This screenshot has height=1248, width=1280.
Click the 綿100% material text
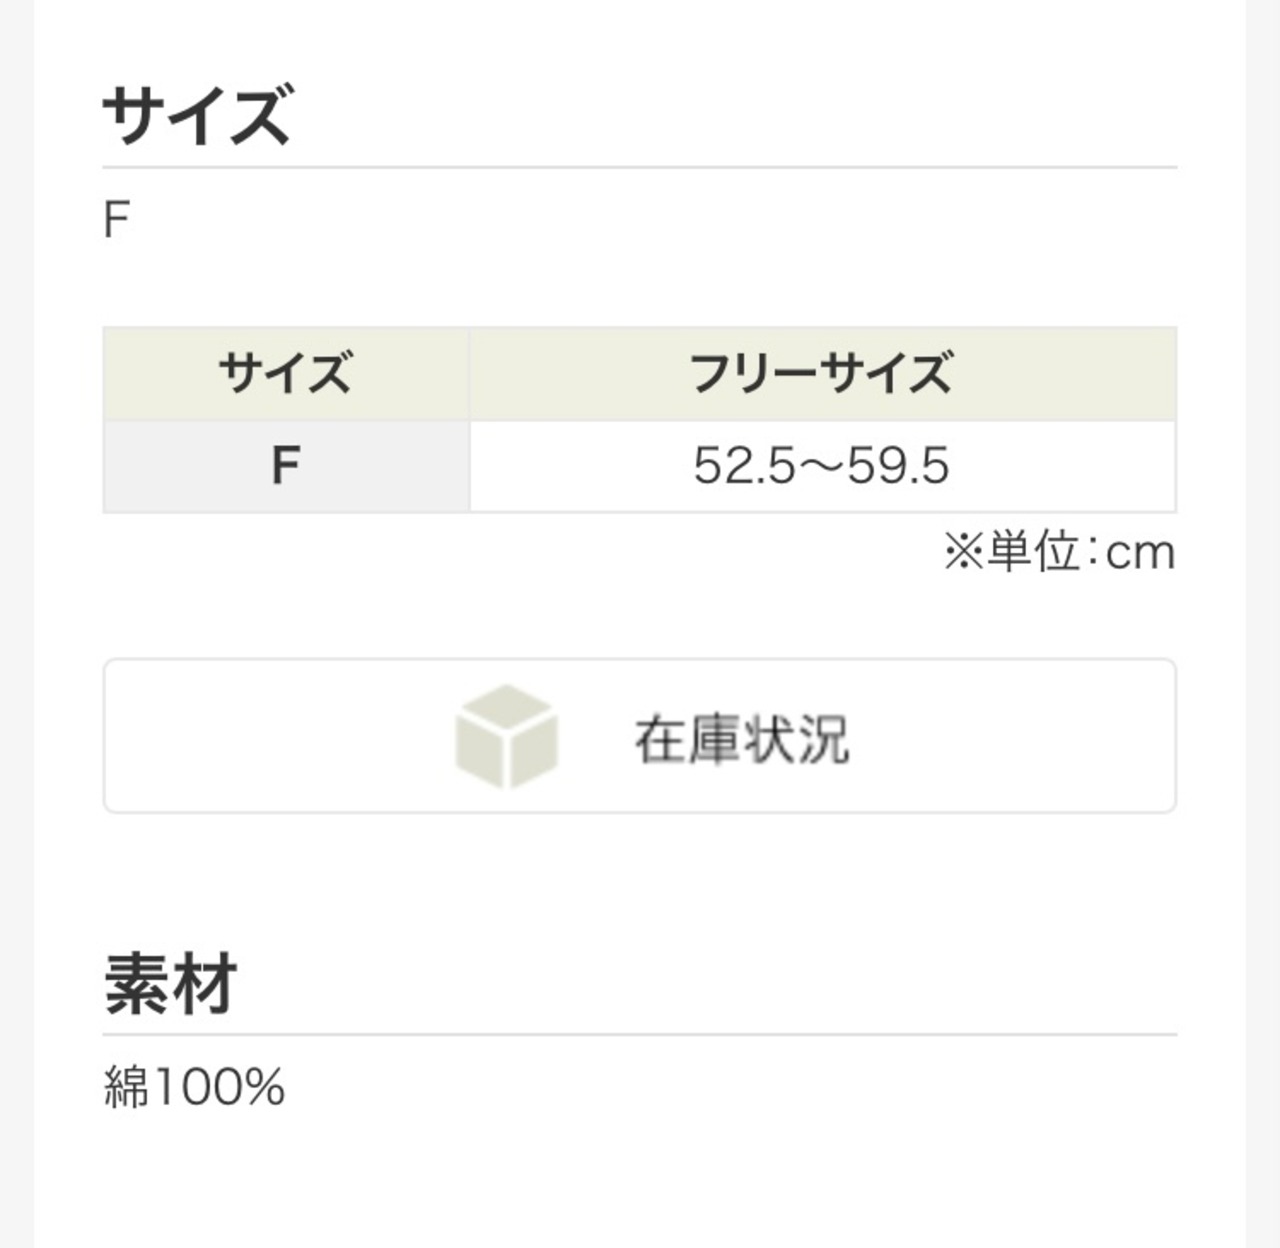point(195,1086)
